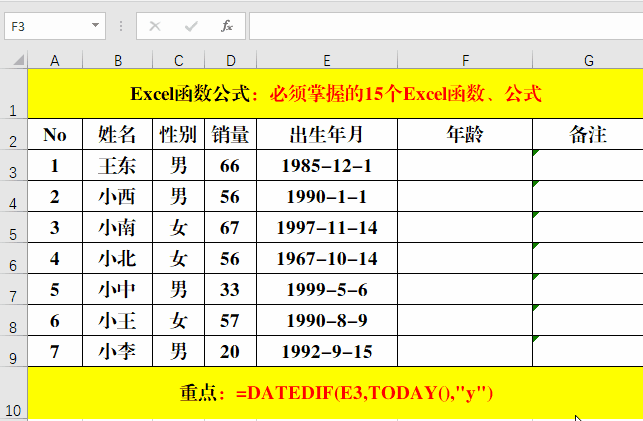This screenshot has height=421, width=643.
Task: Click the empty age cell for 小李
Action: pyautogui.click(x=465, y=351)
